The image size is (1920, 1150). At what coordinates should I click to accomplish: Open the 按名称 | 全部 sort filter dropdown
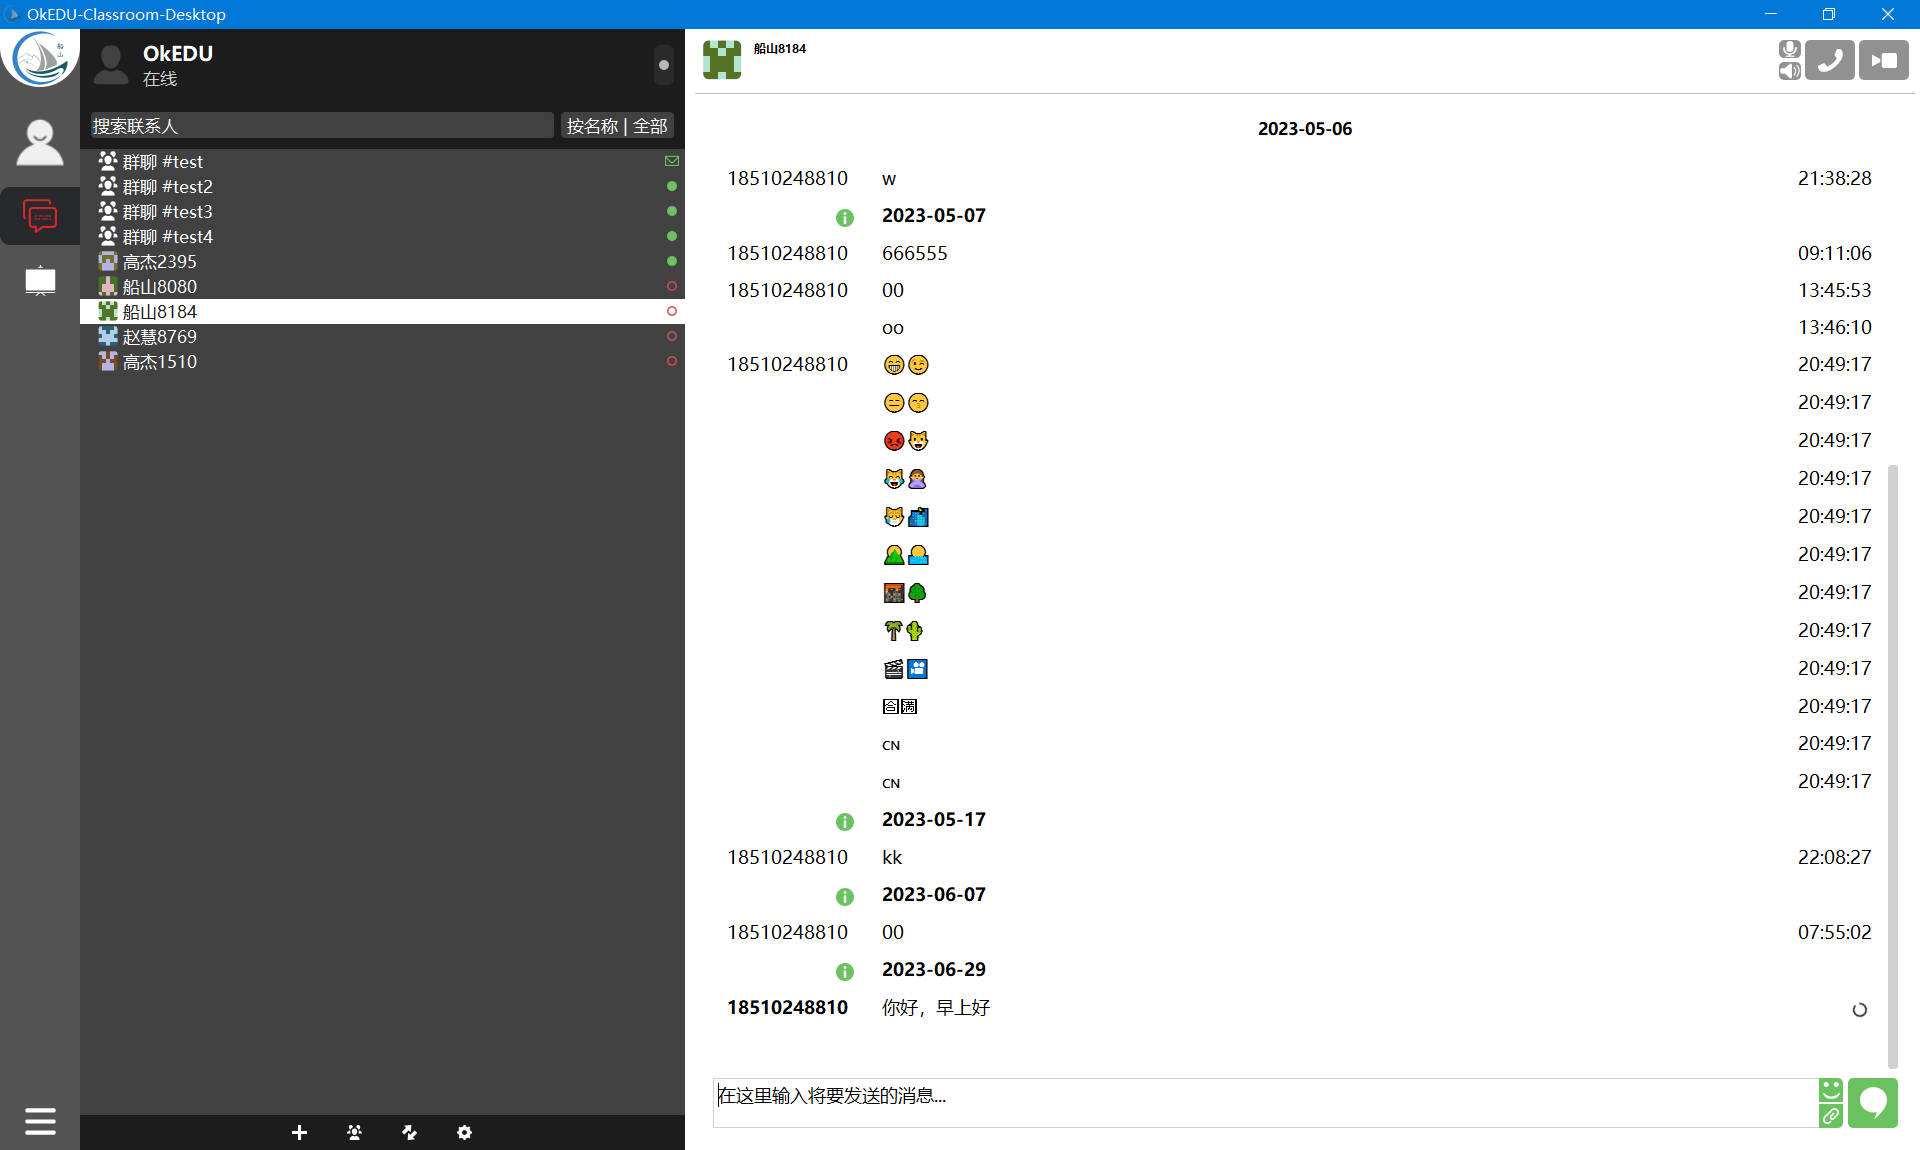pos(616,126)
